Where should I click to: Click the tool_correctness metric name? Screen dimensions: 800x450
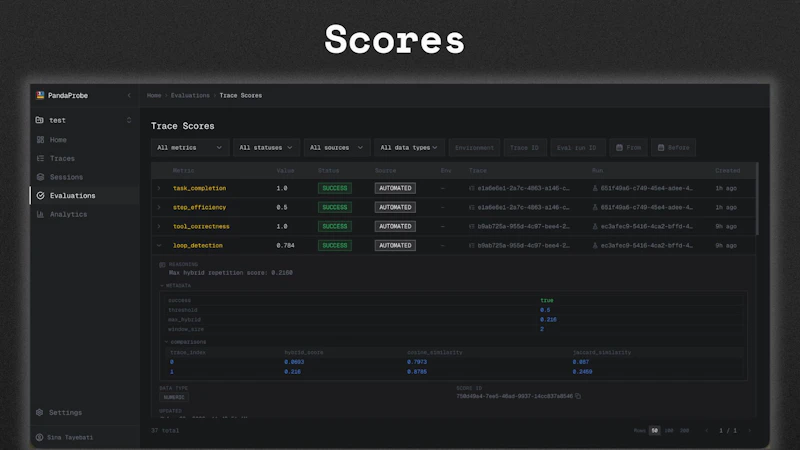pos(201,227)
